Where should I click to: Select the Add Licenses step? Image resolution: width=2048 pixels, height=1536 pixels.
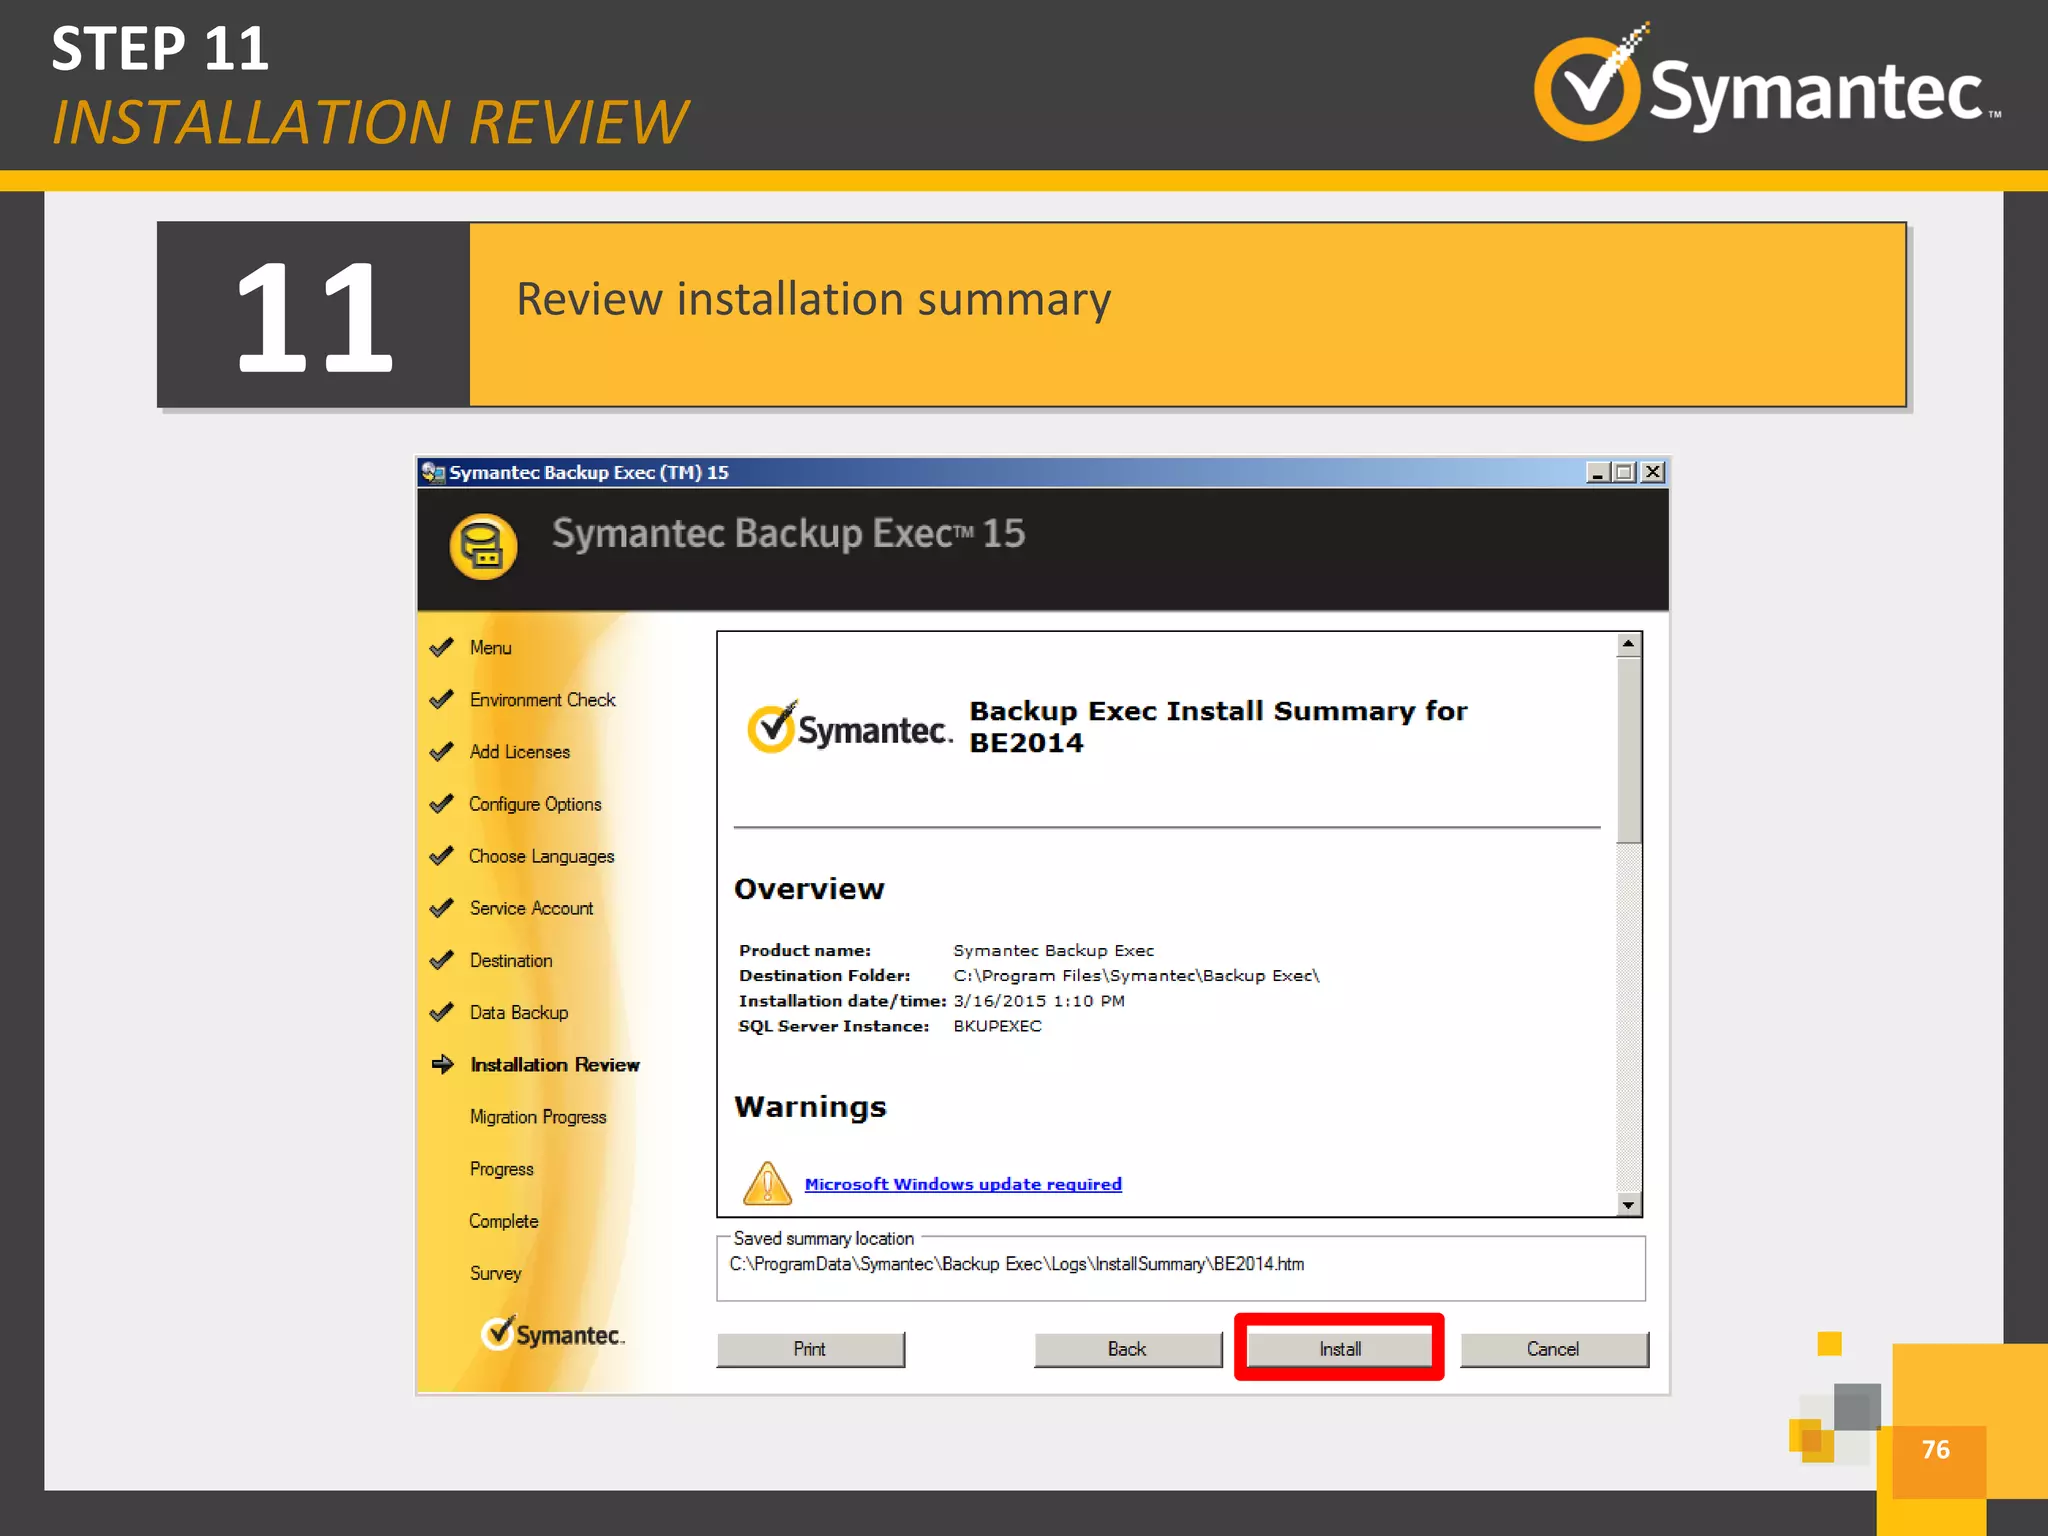point(519,752)
